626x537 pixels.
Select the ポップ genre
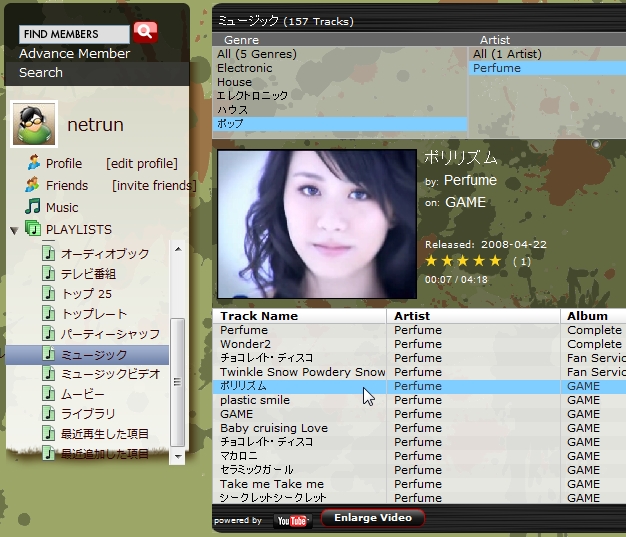pos(340,124)
